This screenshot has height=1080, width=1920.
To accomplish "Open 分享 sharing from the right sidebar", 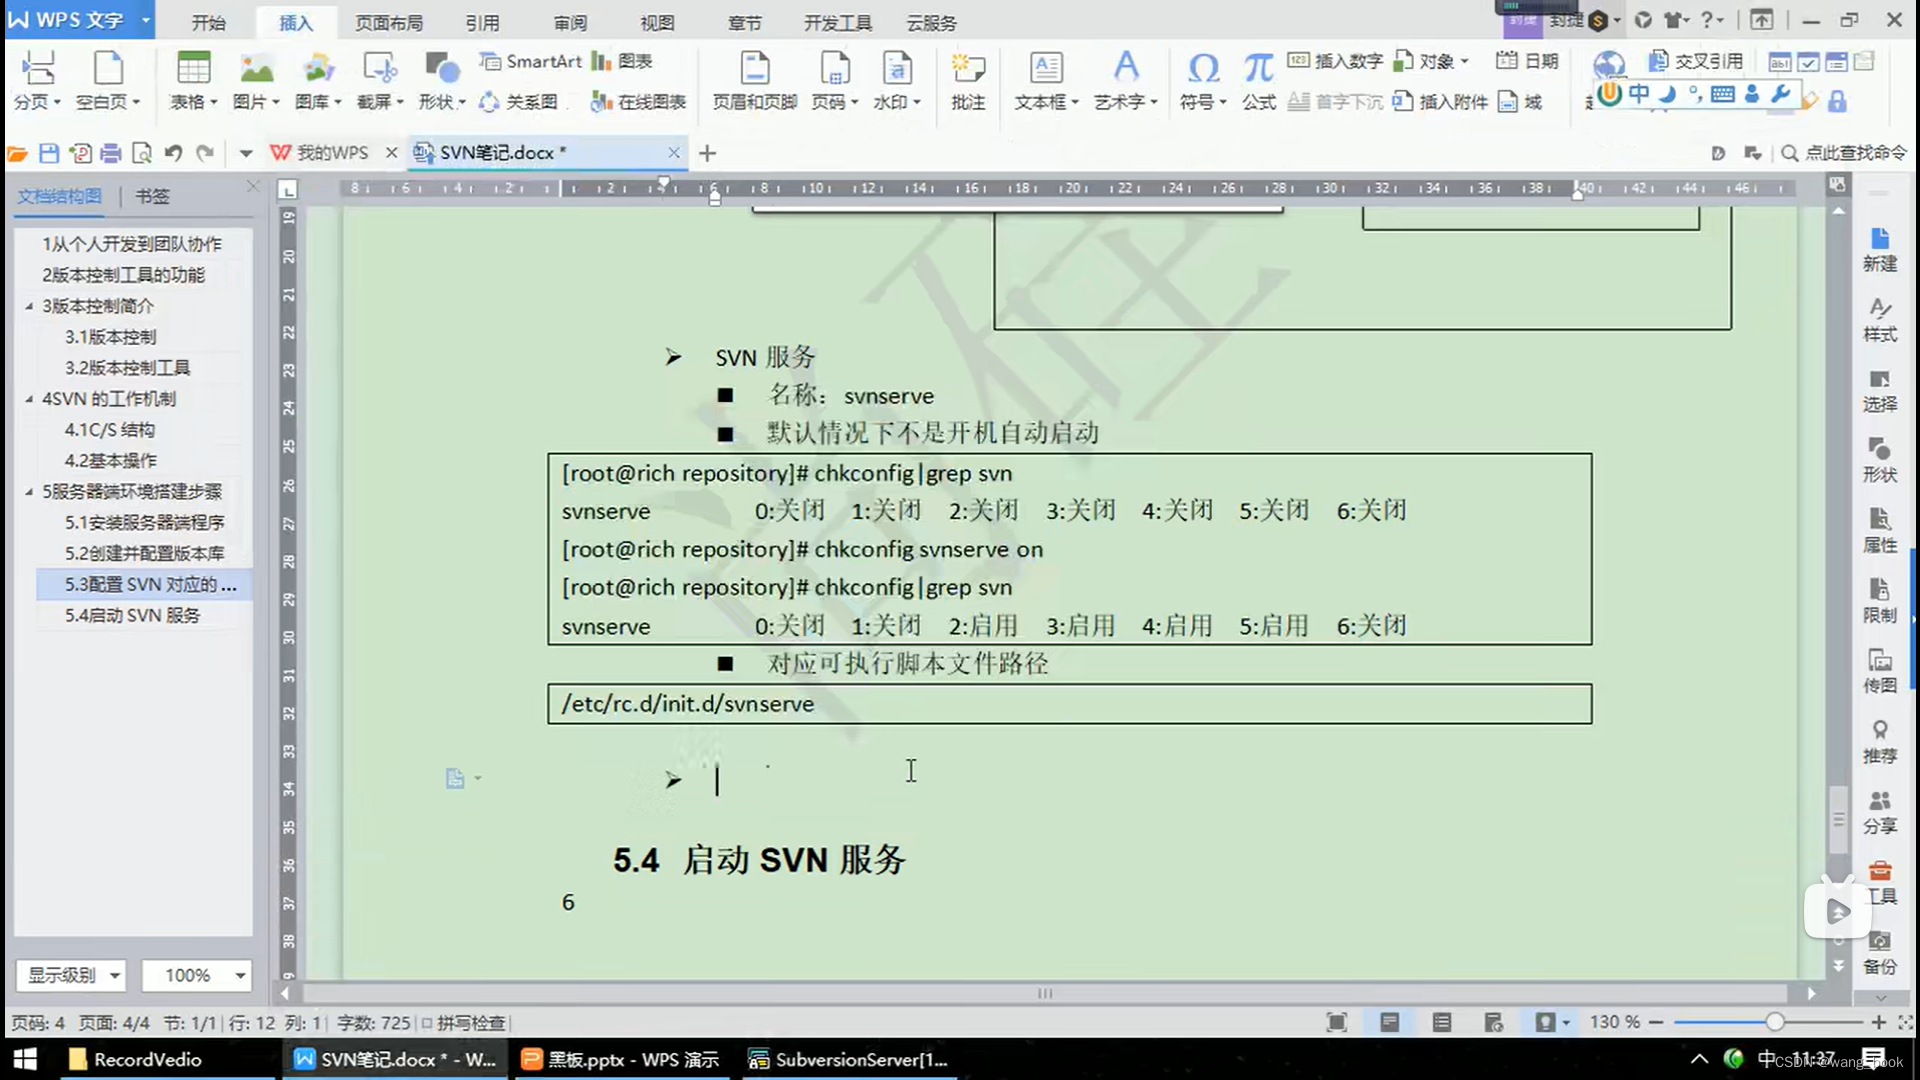I will point(1881,812).
